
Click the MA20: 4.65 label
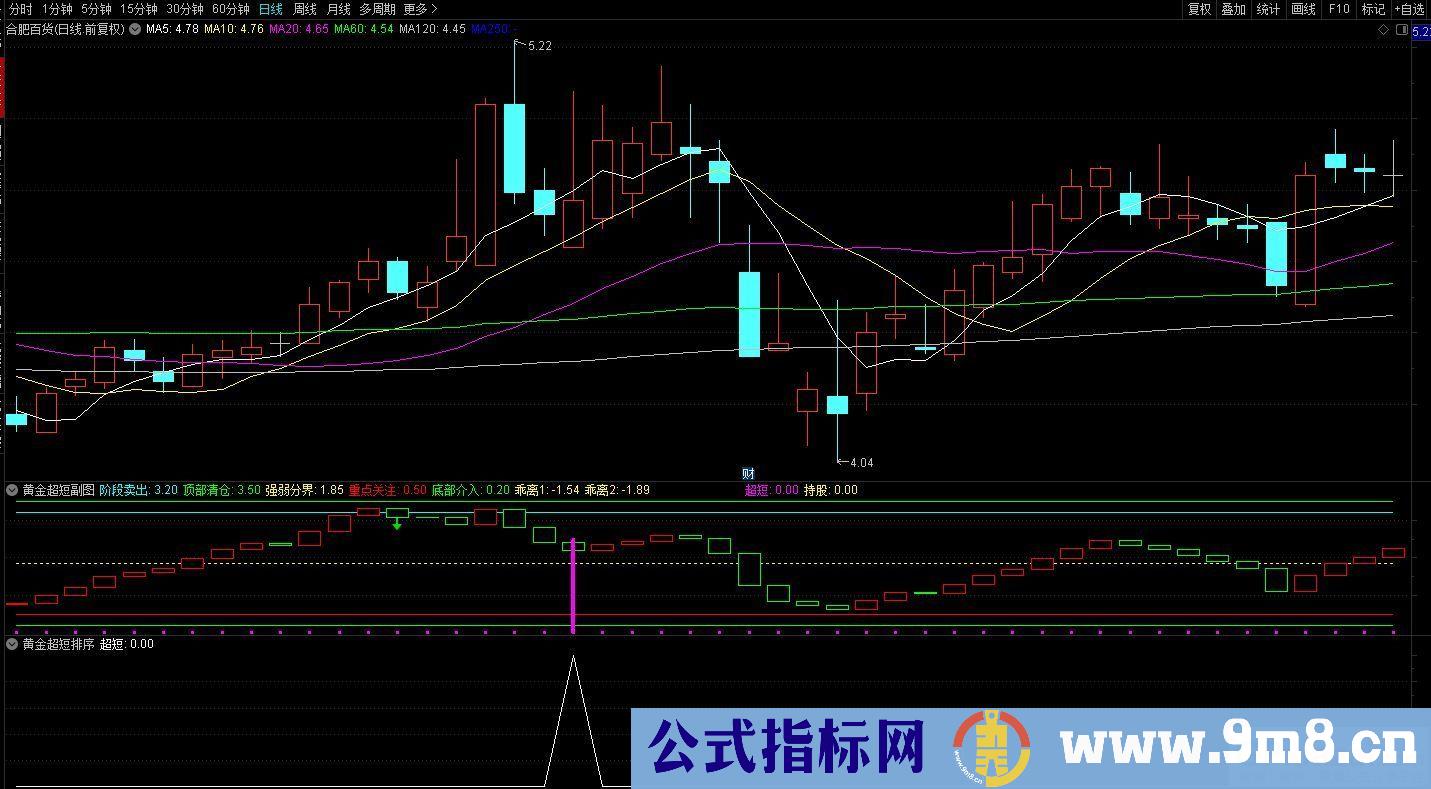coord(299,29)
